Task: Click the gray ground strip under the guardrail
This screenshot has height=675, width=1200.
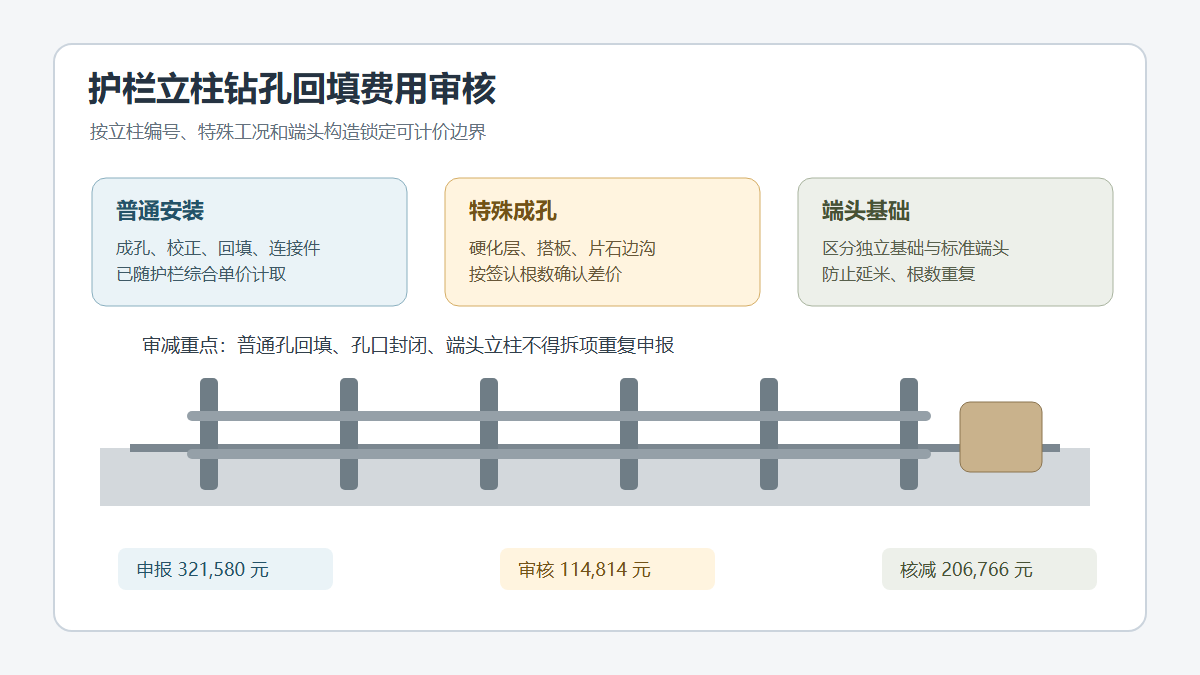Action: click(x=595, y=477)
